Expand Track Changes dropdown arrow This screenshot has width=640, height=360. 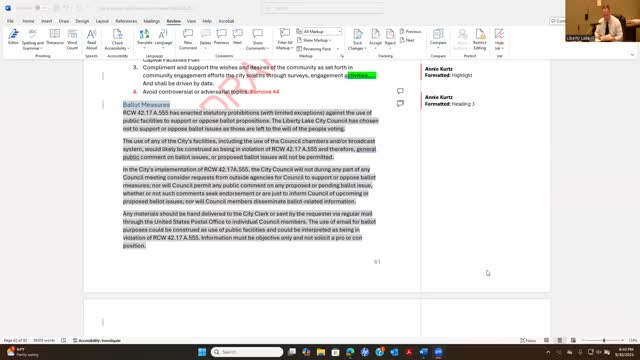tap(365, 49)
